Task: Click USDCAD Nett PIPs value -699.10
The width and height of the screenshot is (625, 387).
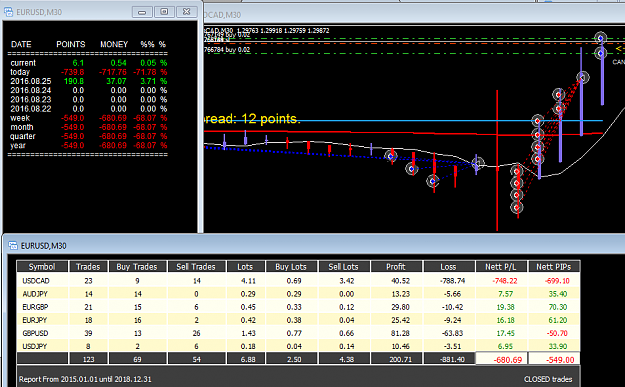Action: (557, 281)
